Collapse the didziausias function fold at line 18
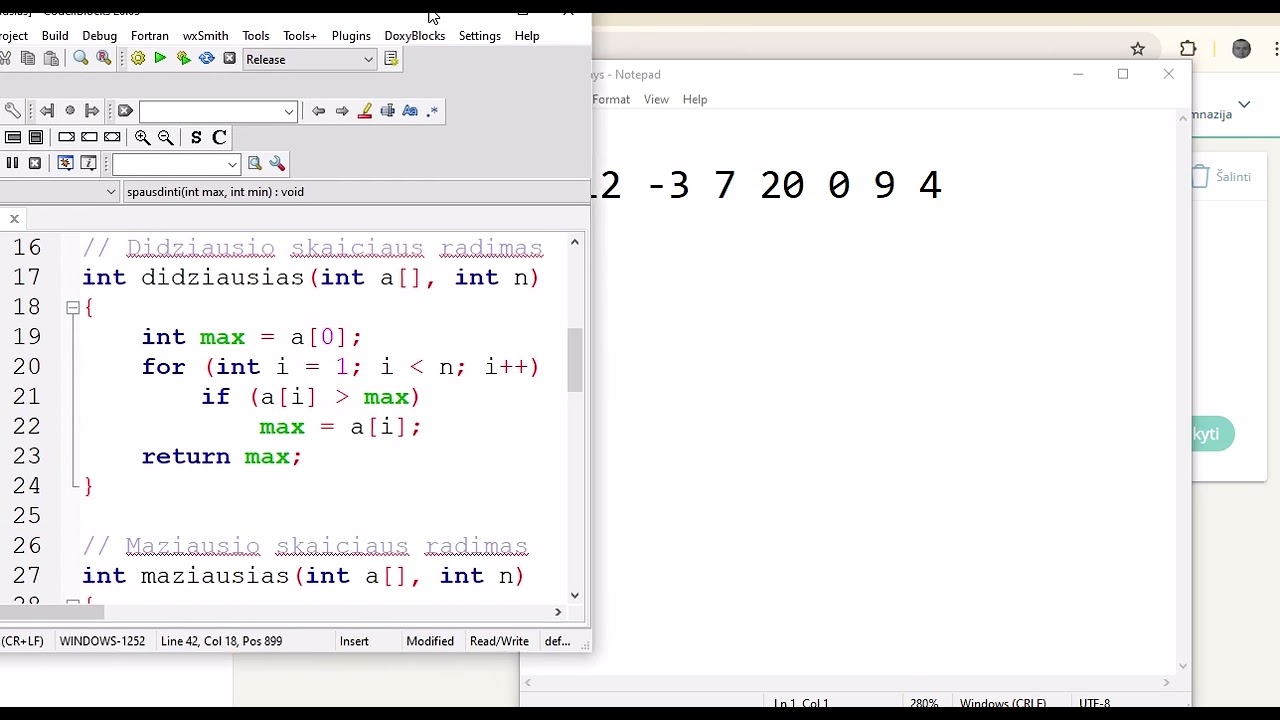 73,308
